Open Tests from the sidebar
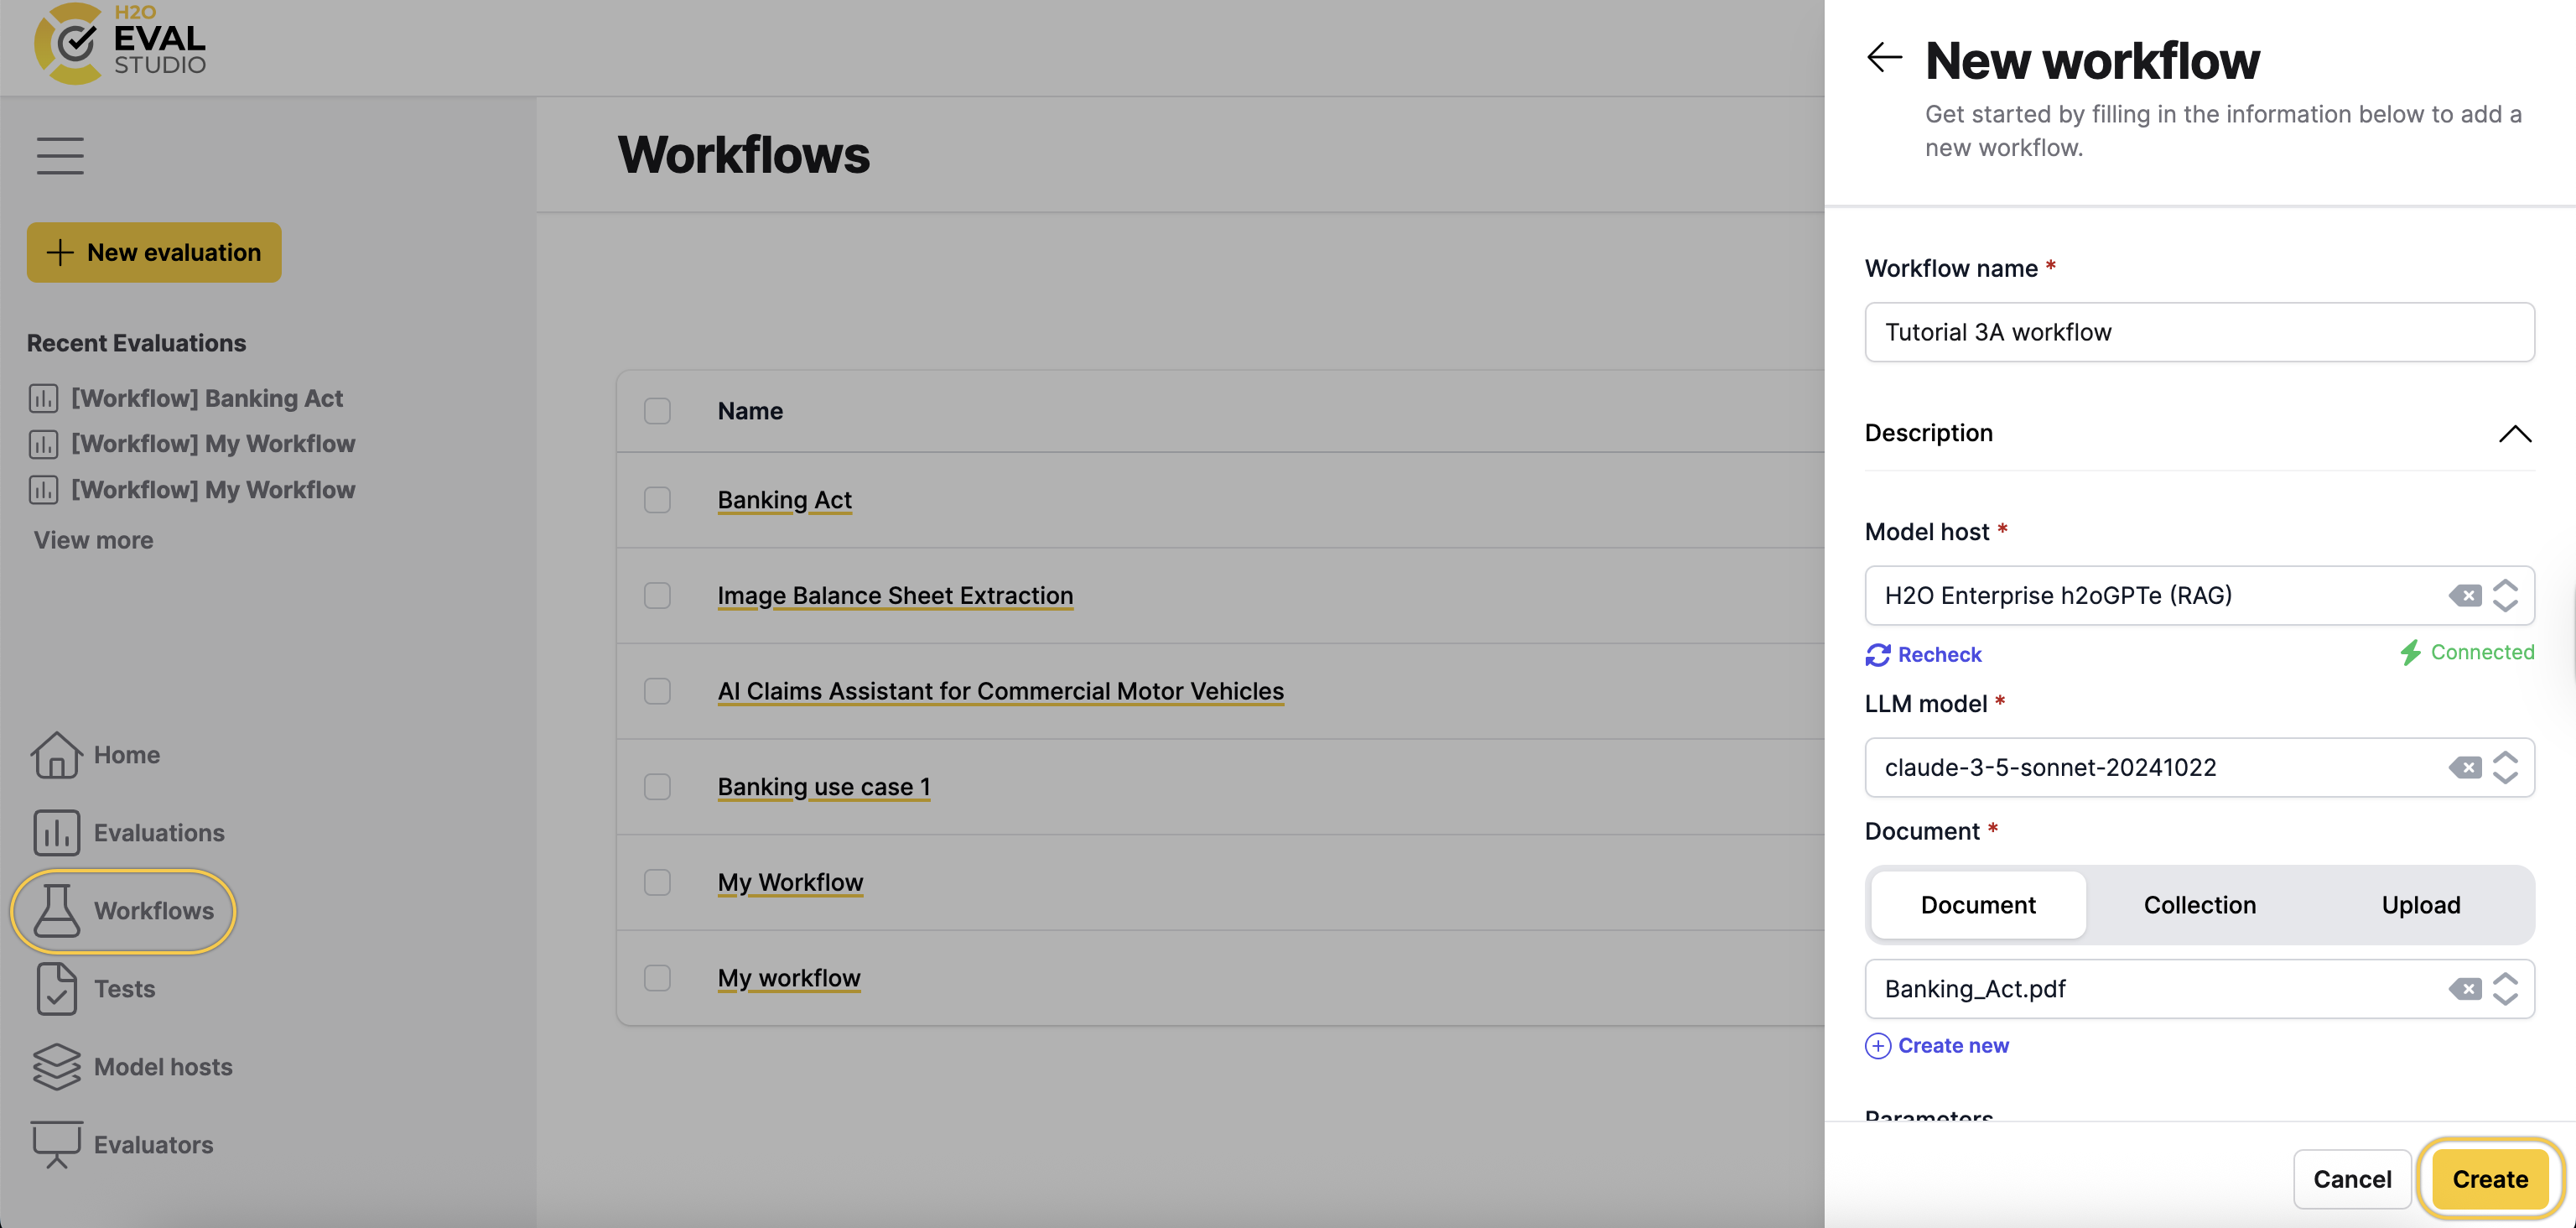This screenshot has height=1228, width=2576. coord(57,988)
